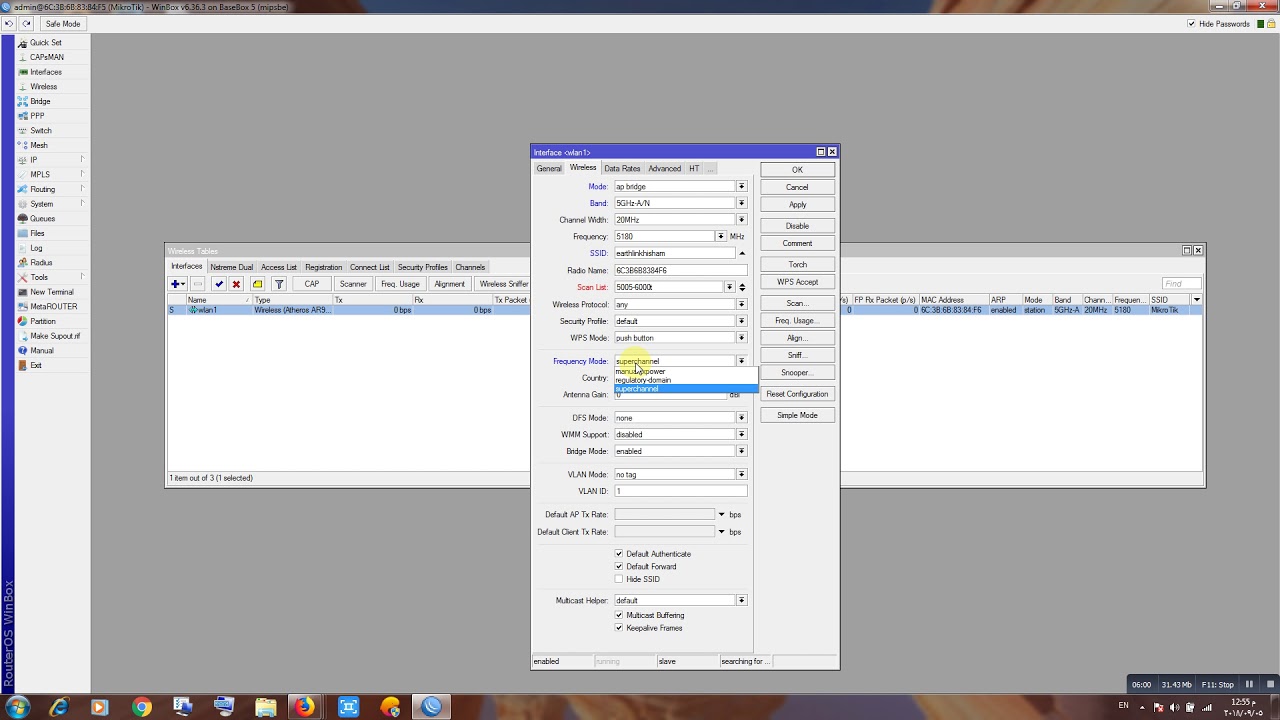Open the Mesh section
The width and height of the screenshot is (1280, 720).
point(38,145)
